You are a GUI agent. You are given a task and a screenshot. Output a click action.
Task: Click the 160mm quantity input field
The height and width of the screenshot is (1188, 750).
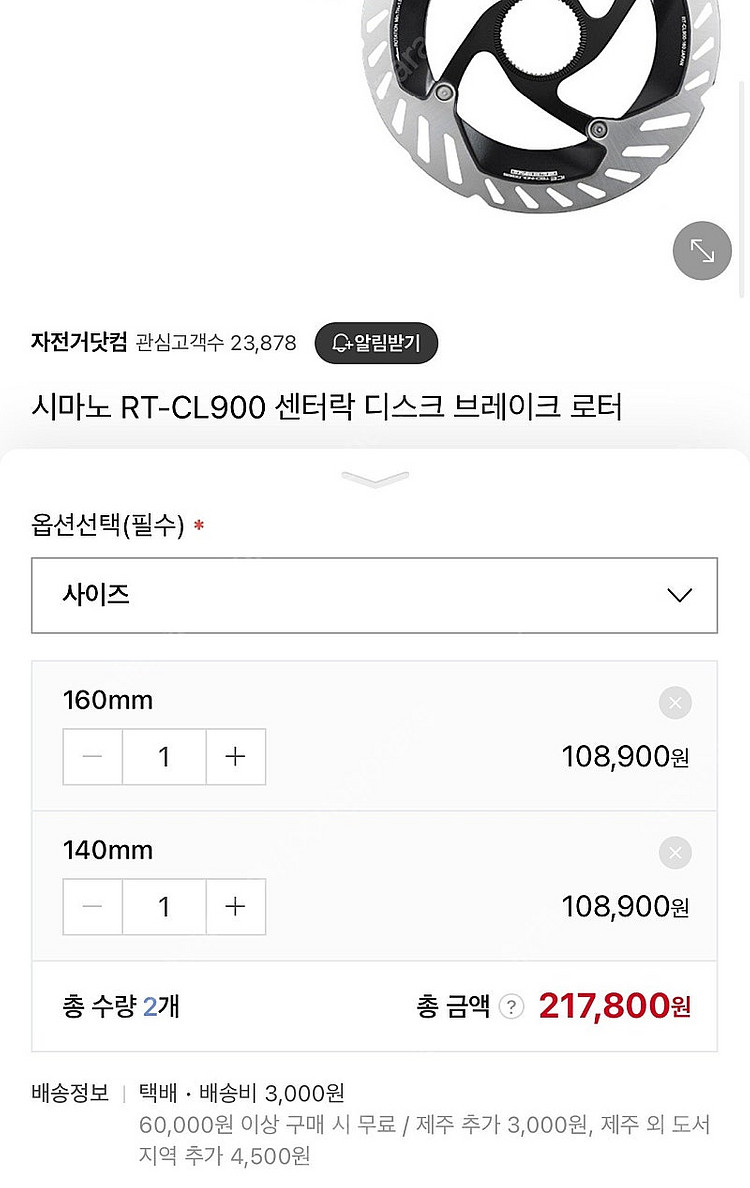pyautogui.click(x=164, y=757)
